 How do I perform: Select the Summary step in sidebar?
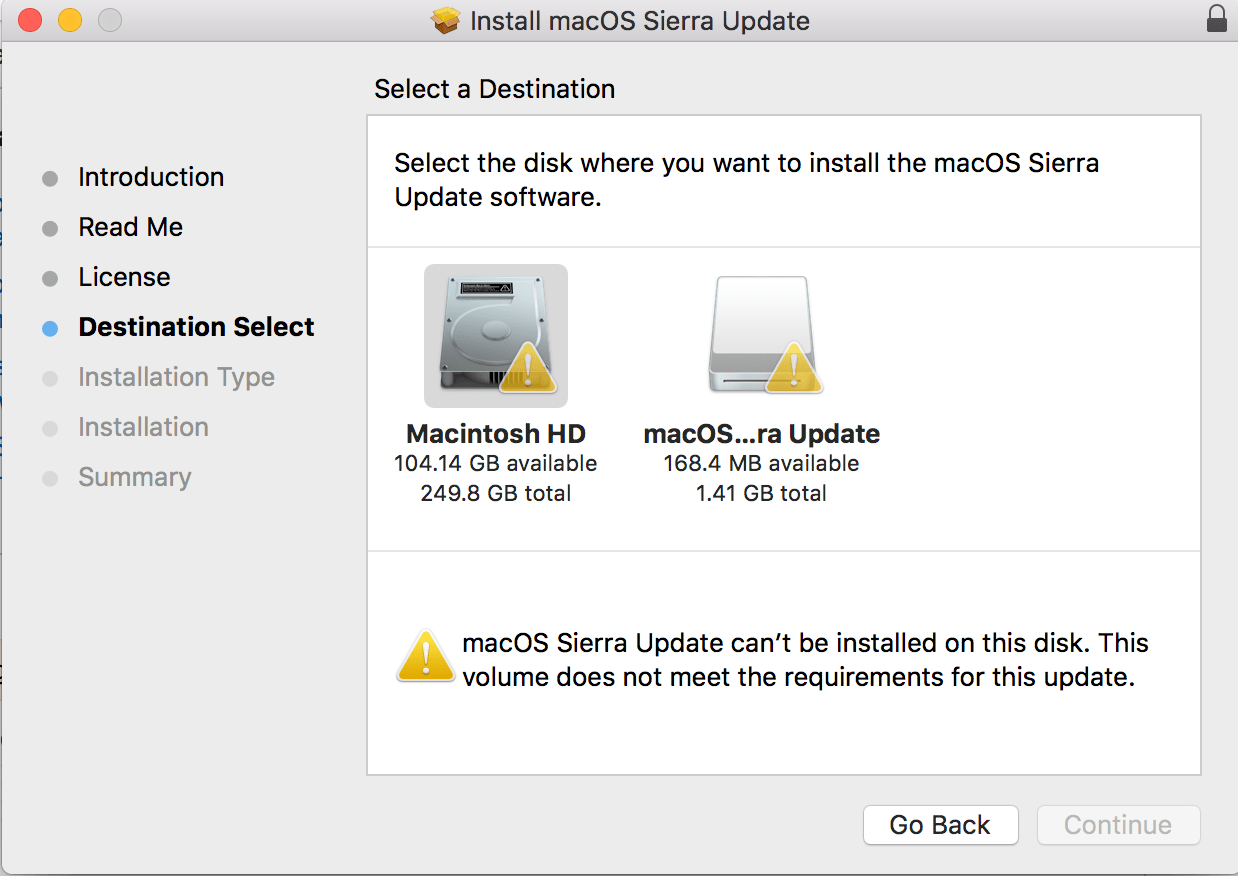[134, 477]
